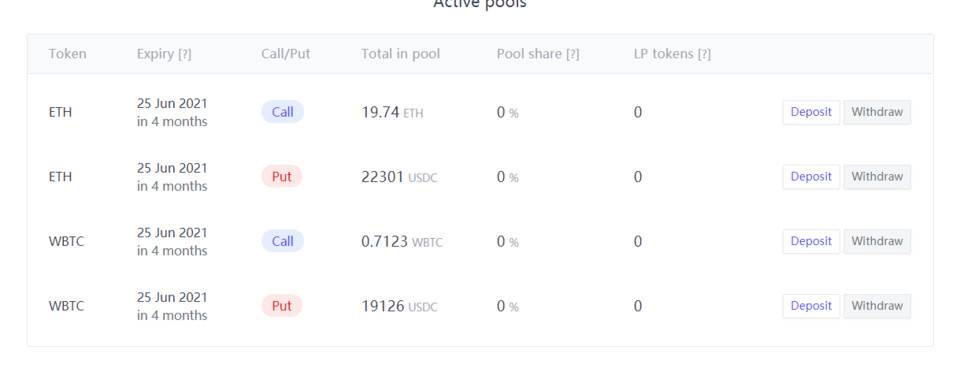
Task: Click the Call/Put column header
Action: [286, 54]
